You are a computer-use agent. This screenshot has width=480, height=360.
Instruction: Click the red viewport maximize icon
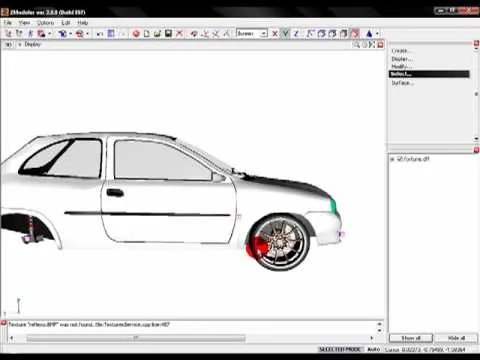[x=380, y=45]
